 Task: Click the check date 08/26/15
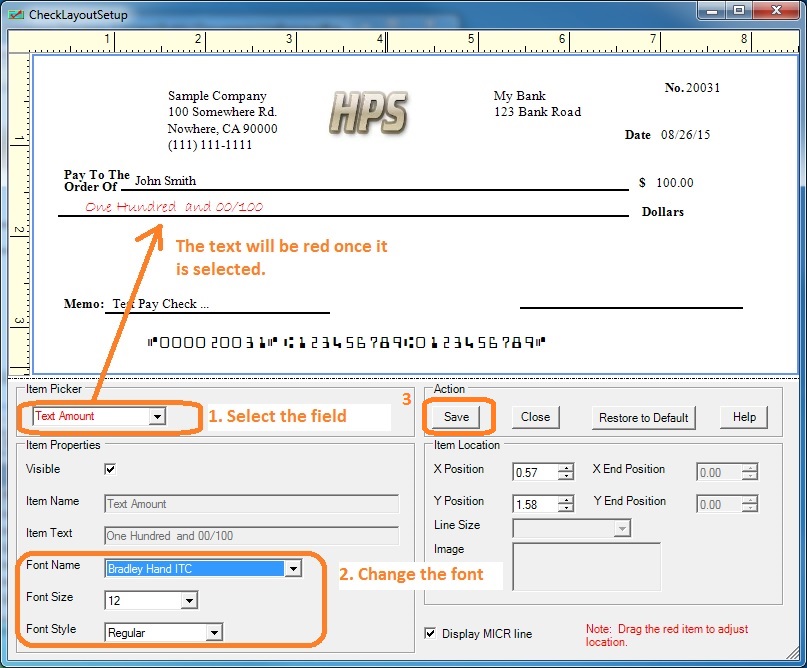tap(684, 135)
